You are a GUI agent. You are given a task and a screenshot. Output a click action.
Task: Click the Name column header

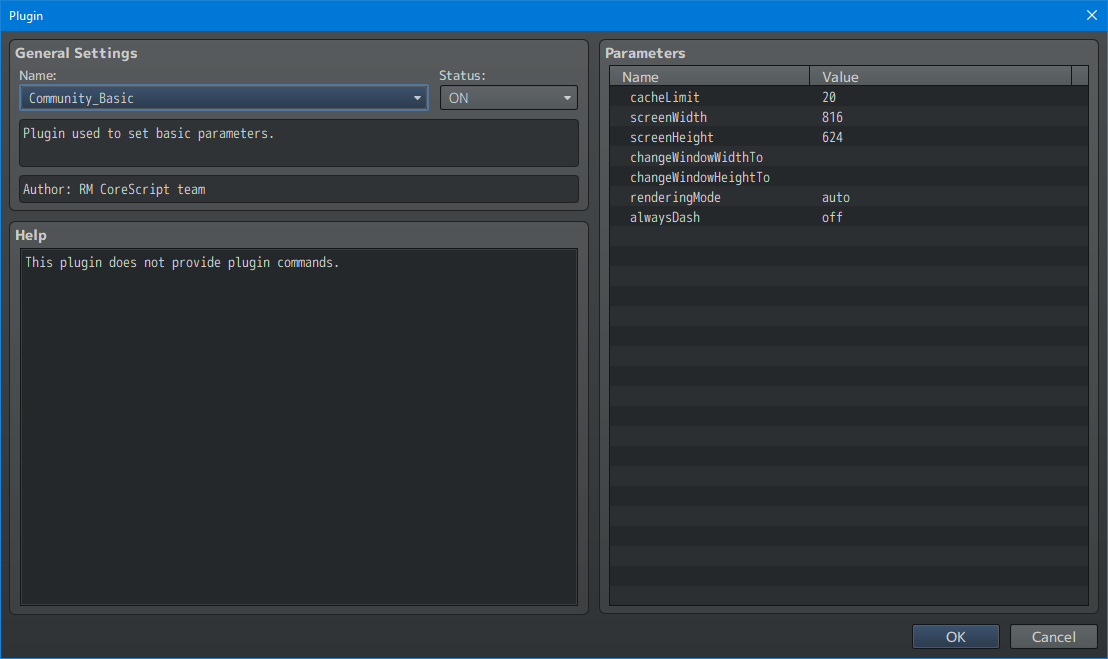[x=709, y=76]
